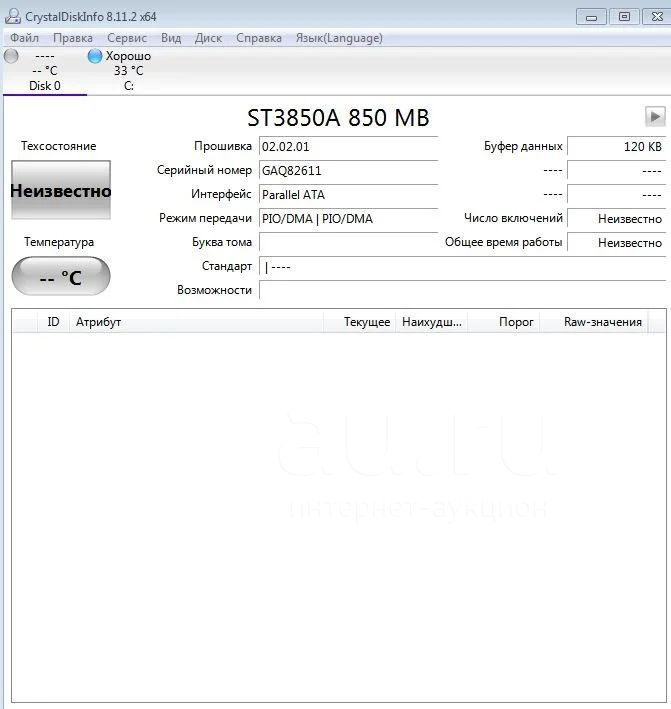Maximize the CrystalDiskInfo window
The width and height of the screenshot is (671, 709).
pyautogui.click(x=624, y=17)
